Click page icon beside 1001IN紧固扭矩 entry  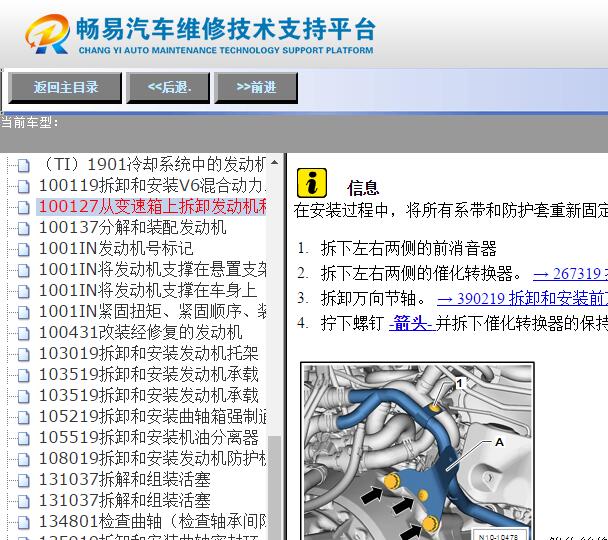tap(24, 312)
